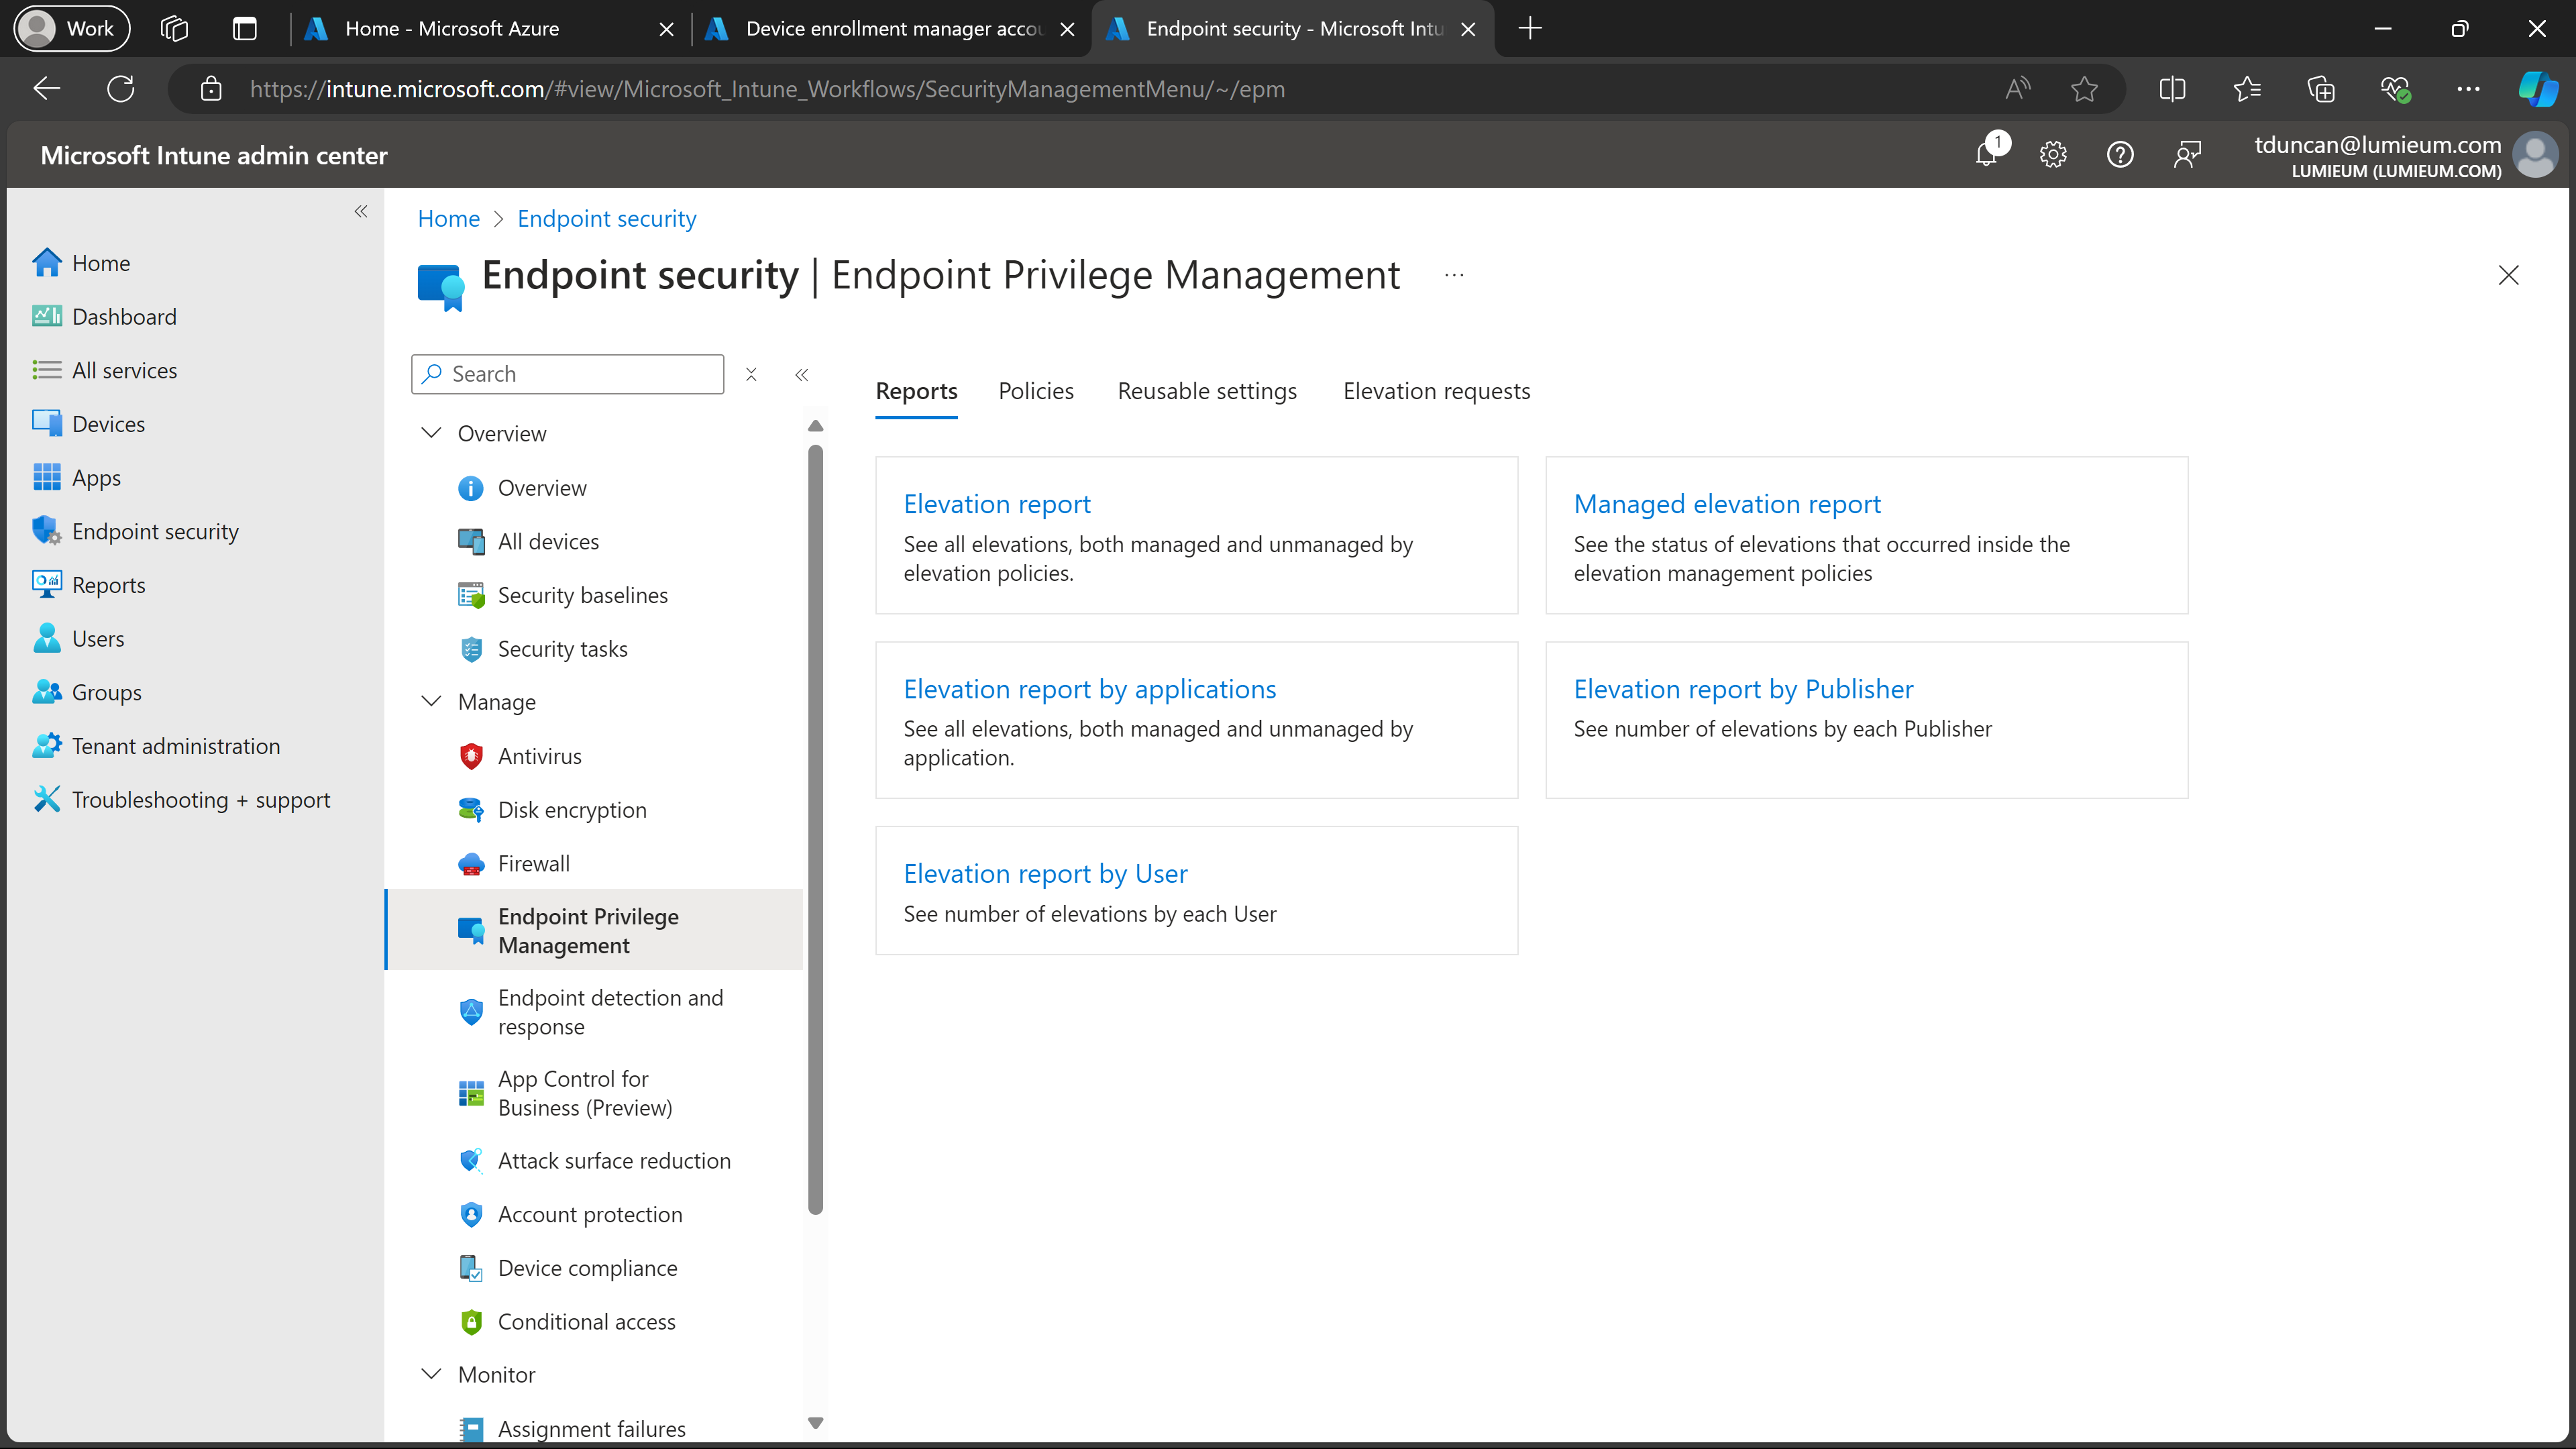This screenshot has width=2576, height=1449.
Task: Open account avatar for tduncan@lumieum.com
Action: 2535,155
